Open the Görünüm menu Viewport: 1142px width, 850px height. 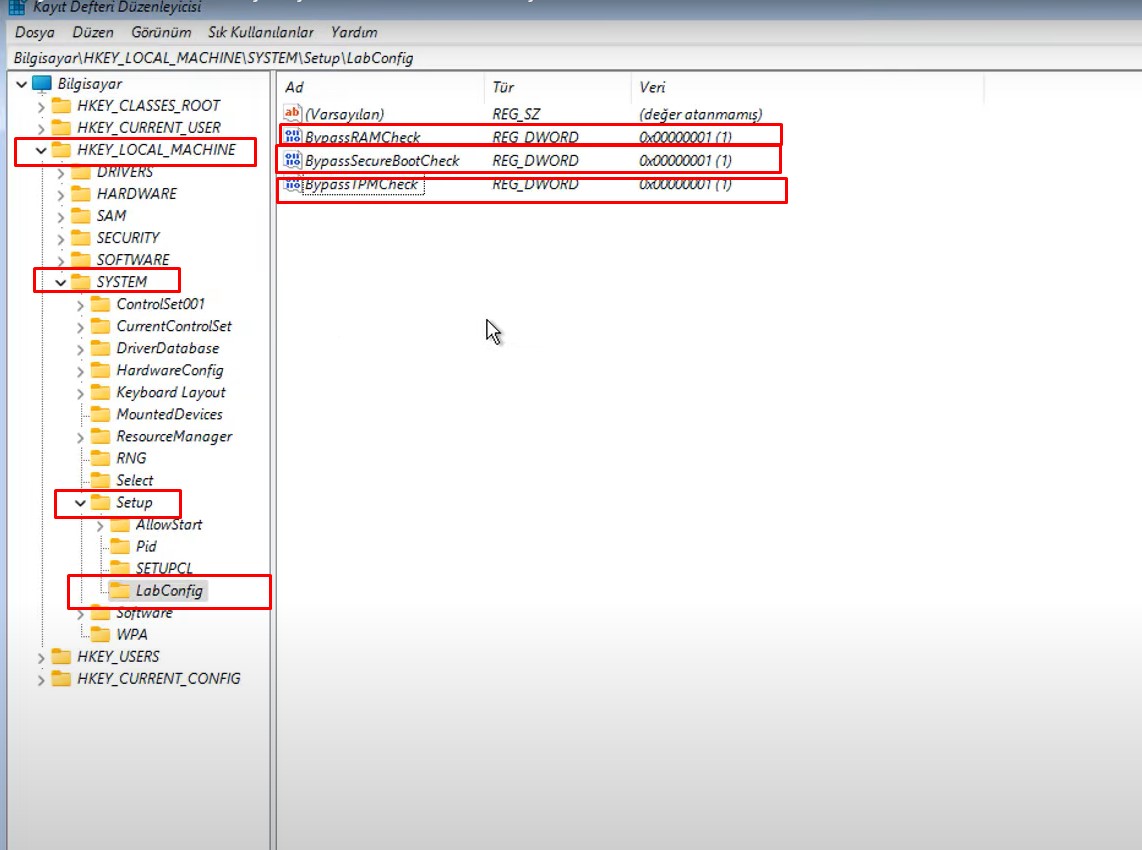[x=160, y=32]
